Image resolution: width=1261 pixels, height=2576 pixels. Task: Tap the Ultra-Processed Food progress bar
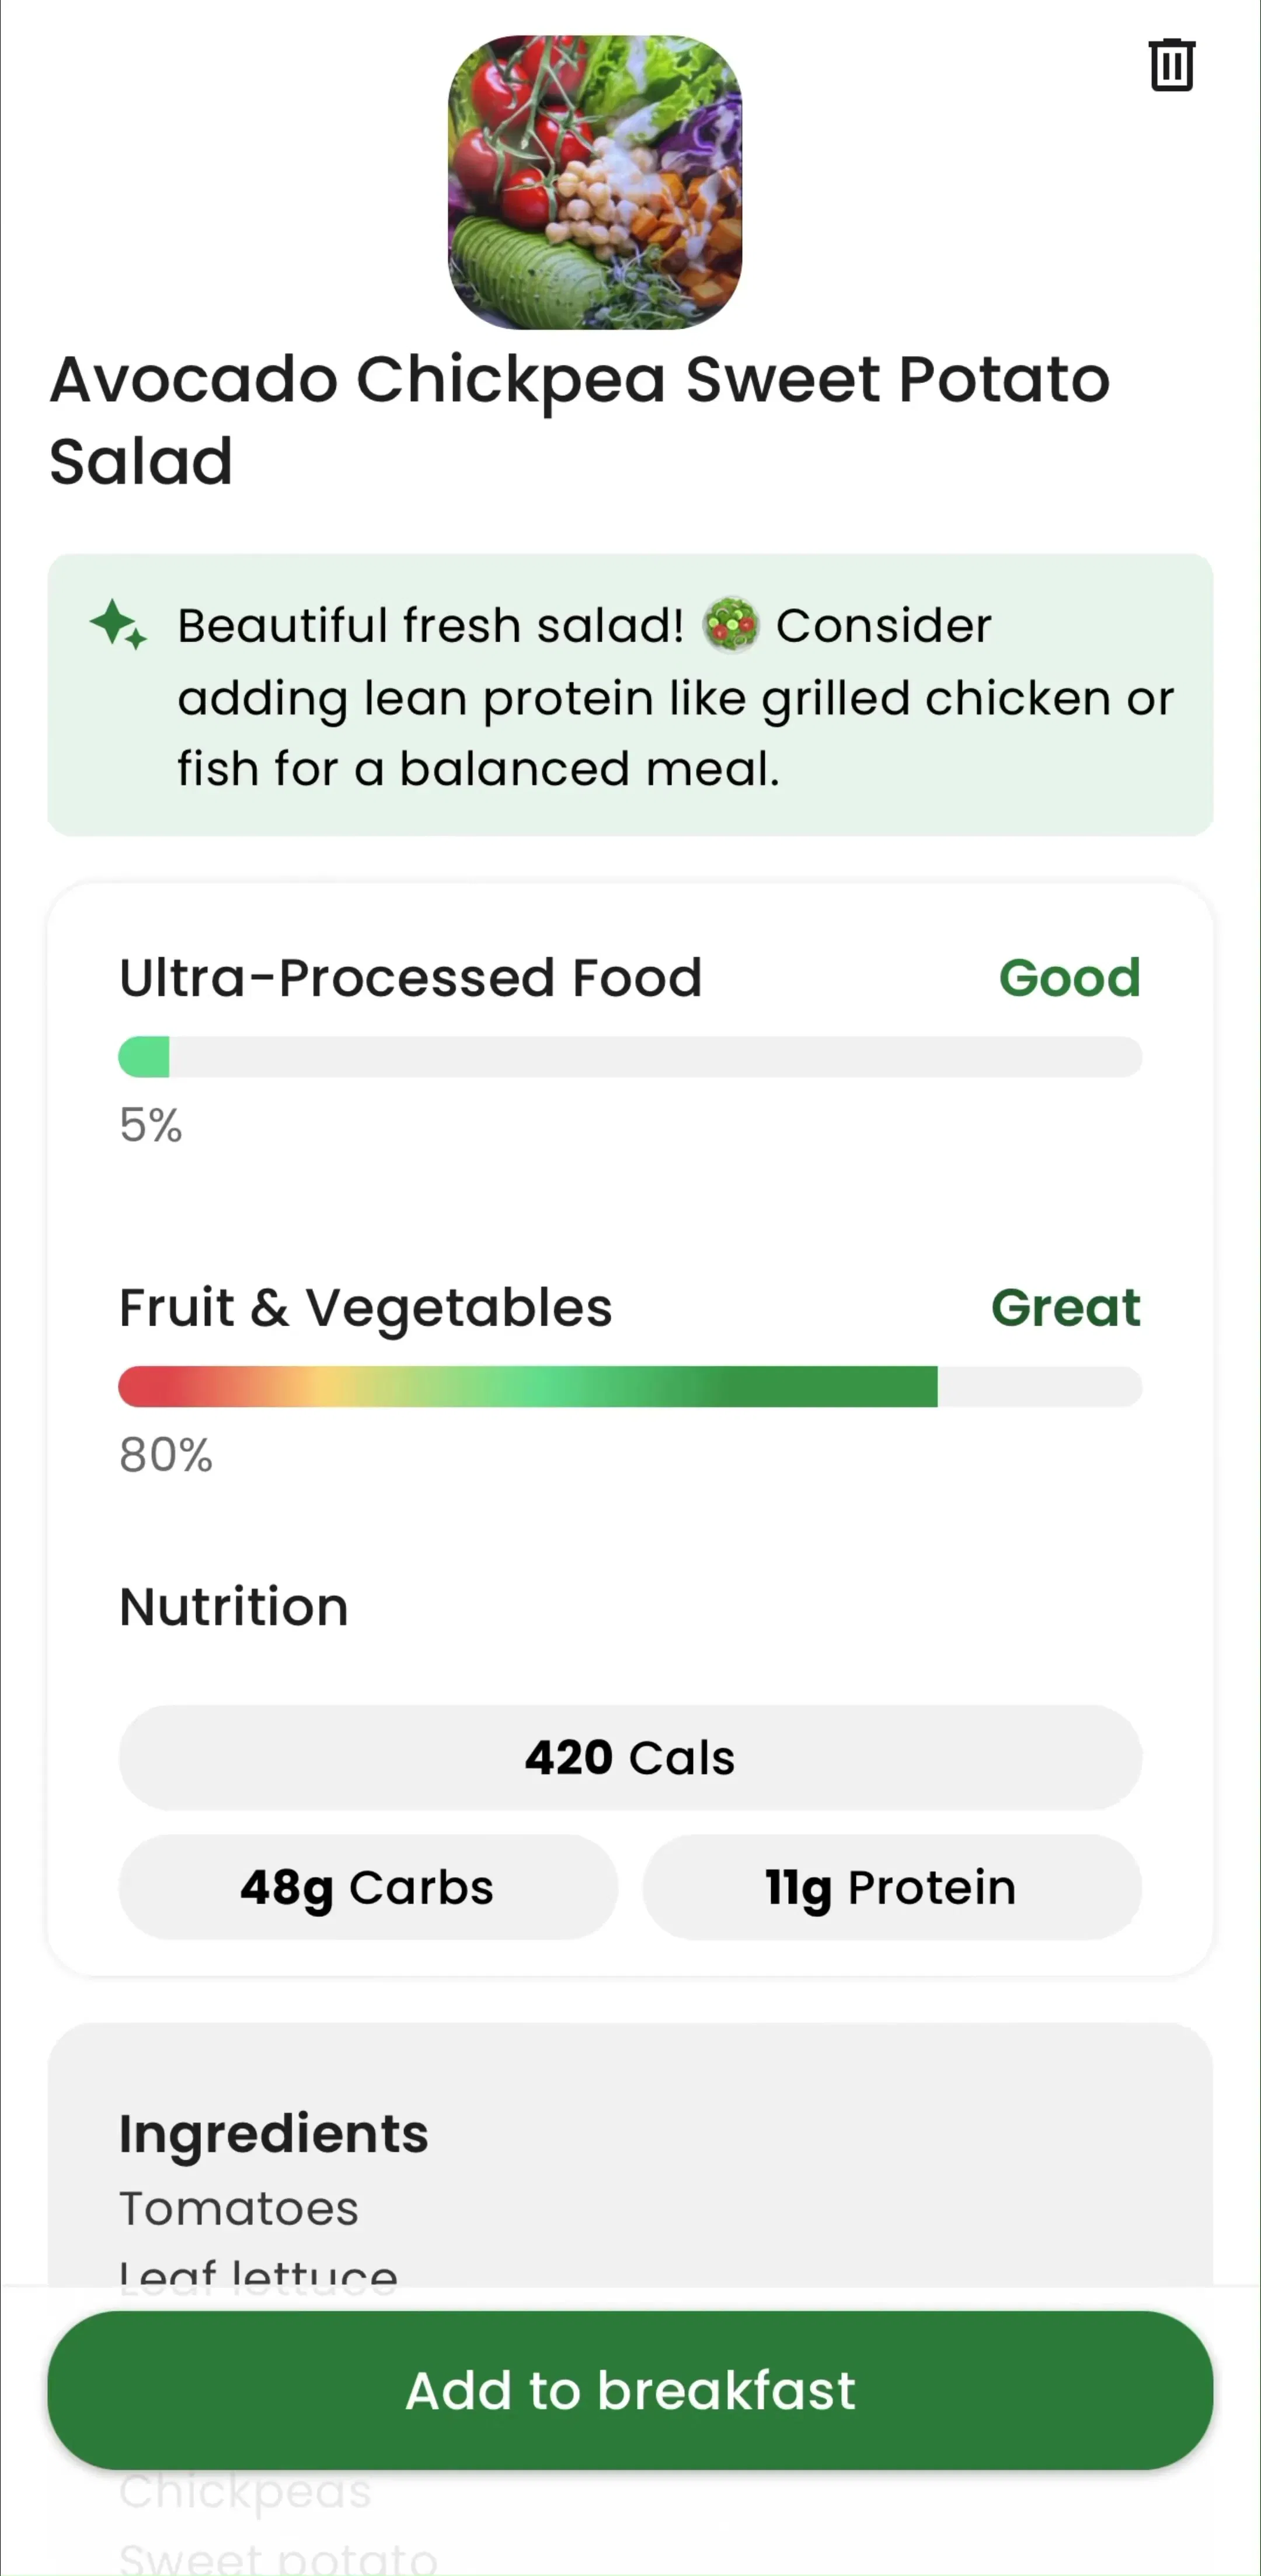(630, 1057)
